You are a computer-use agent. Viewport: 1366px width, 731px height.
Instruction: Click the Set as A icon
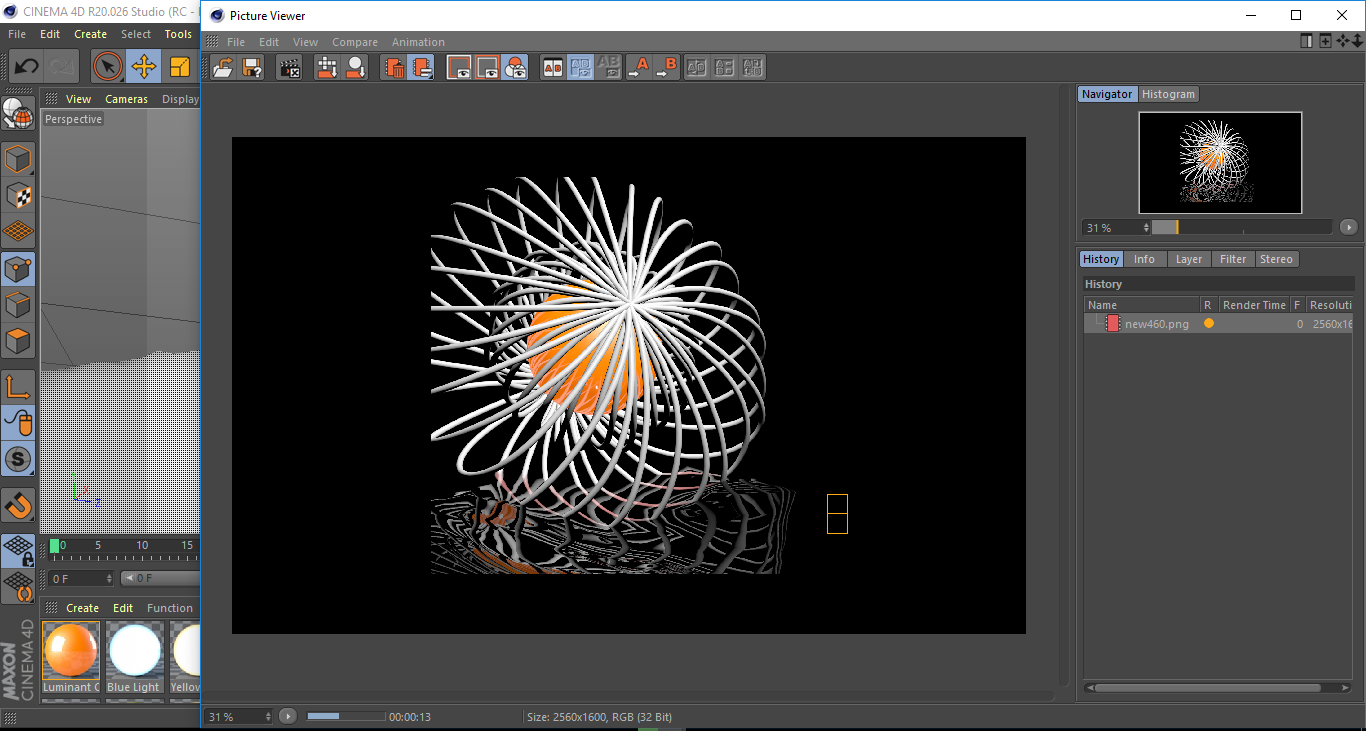[x=638, y=67]
